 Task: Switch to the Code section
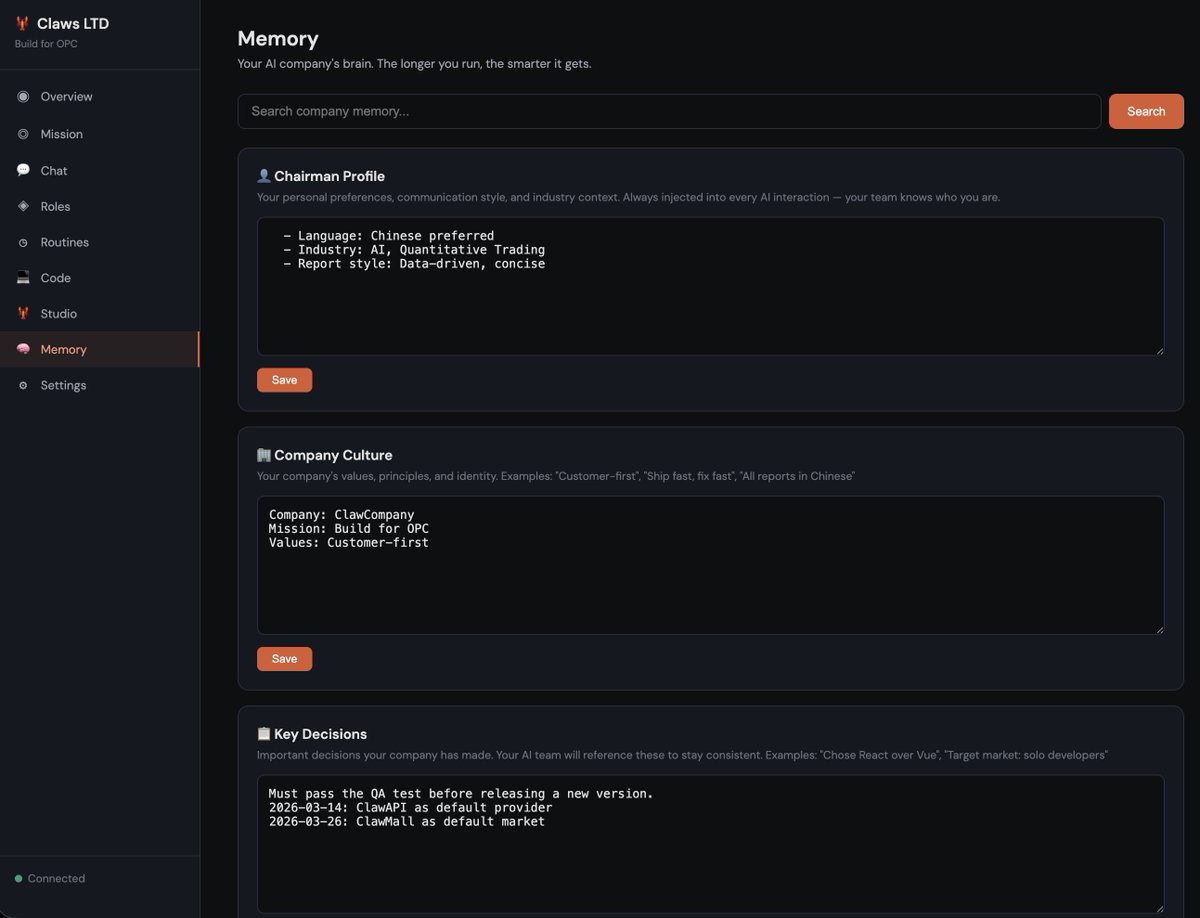[100, 278]
